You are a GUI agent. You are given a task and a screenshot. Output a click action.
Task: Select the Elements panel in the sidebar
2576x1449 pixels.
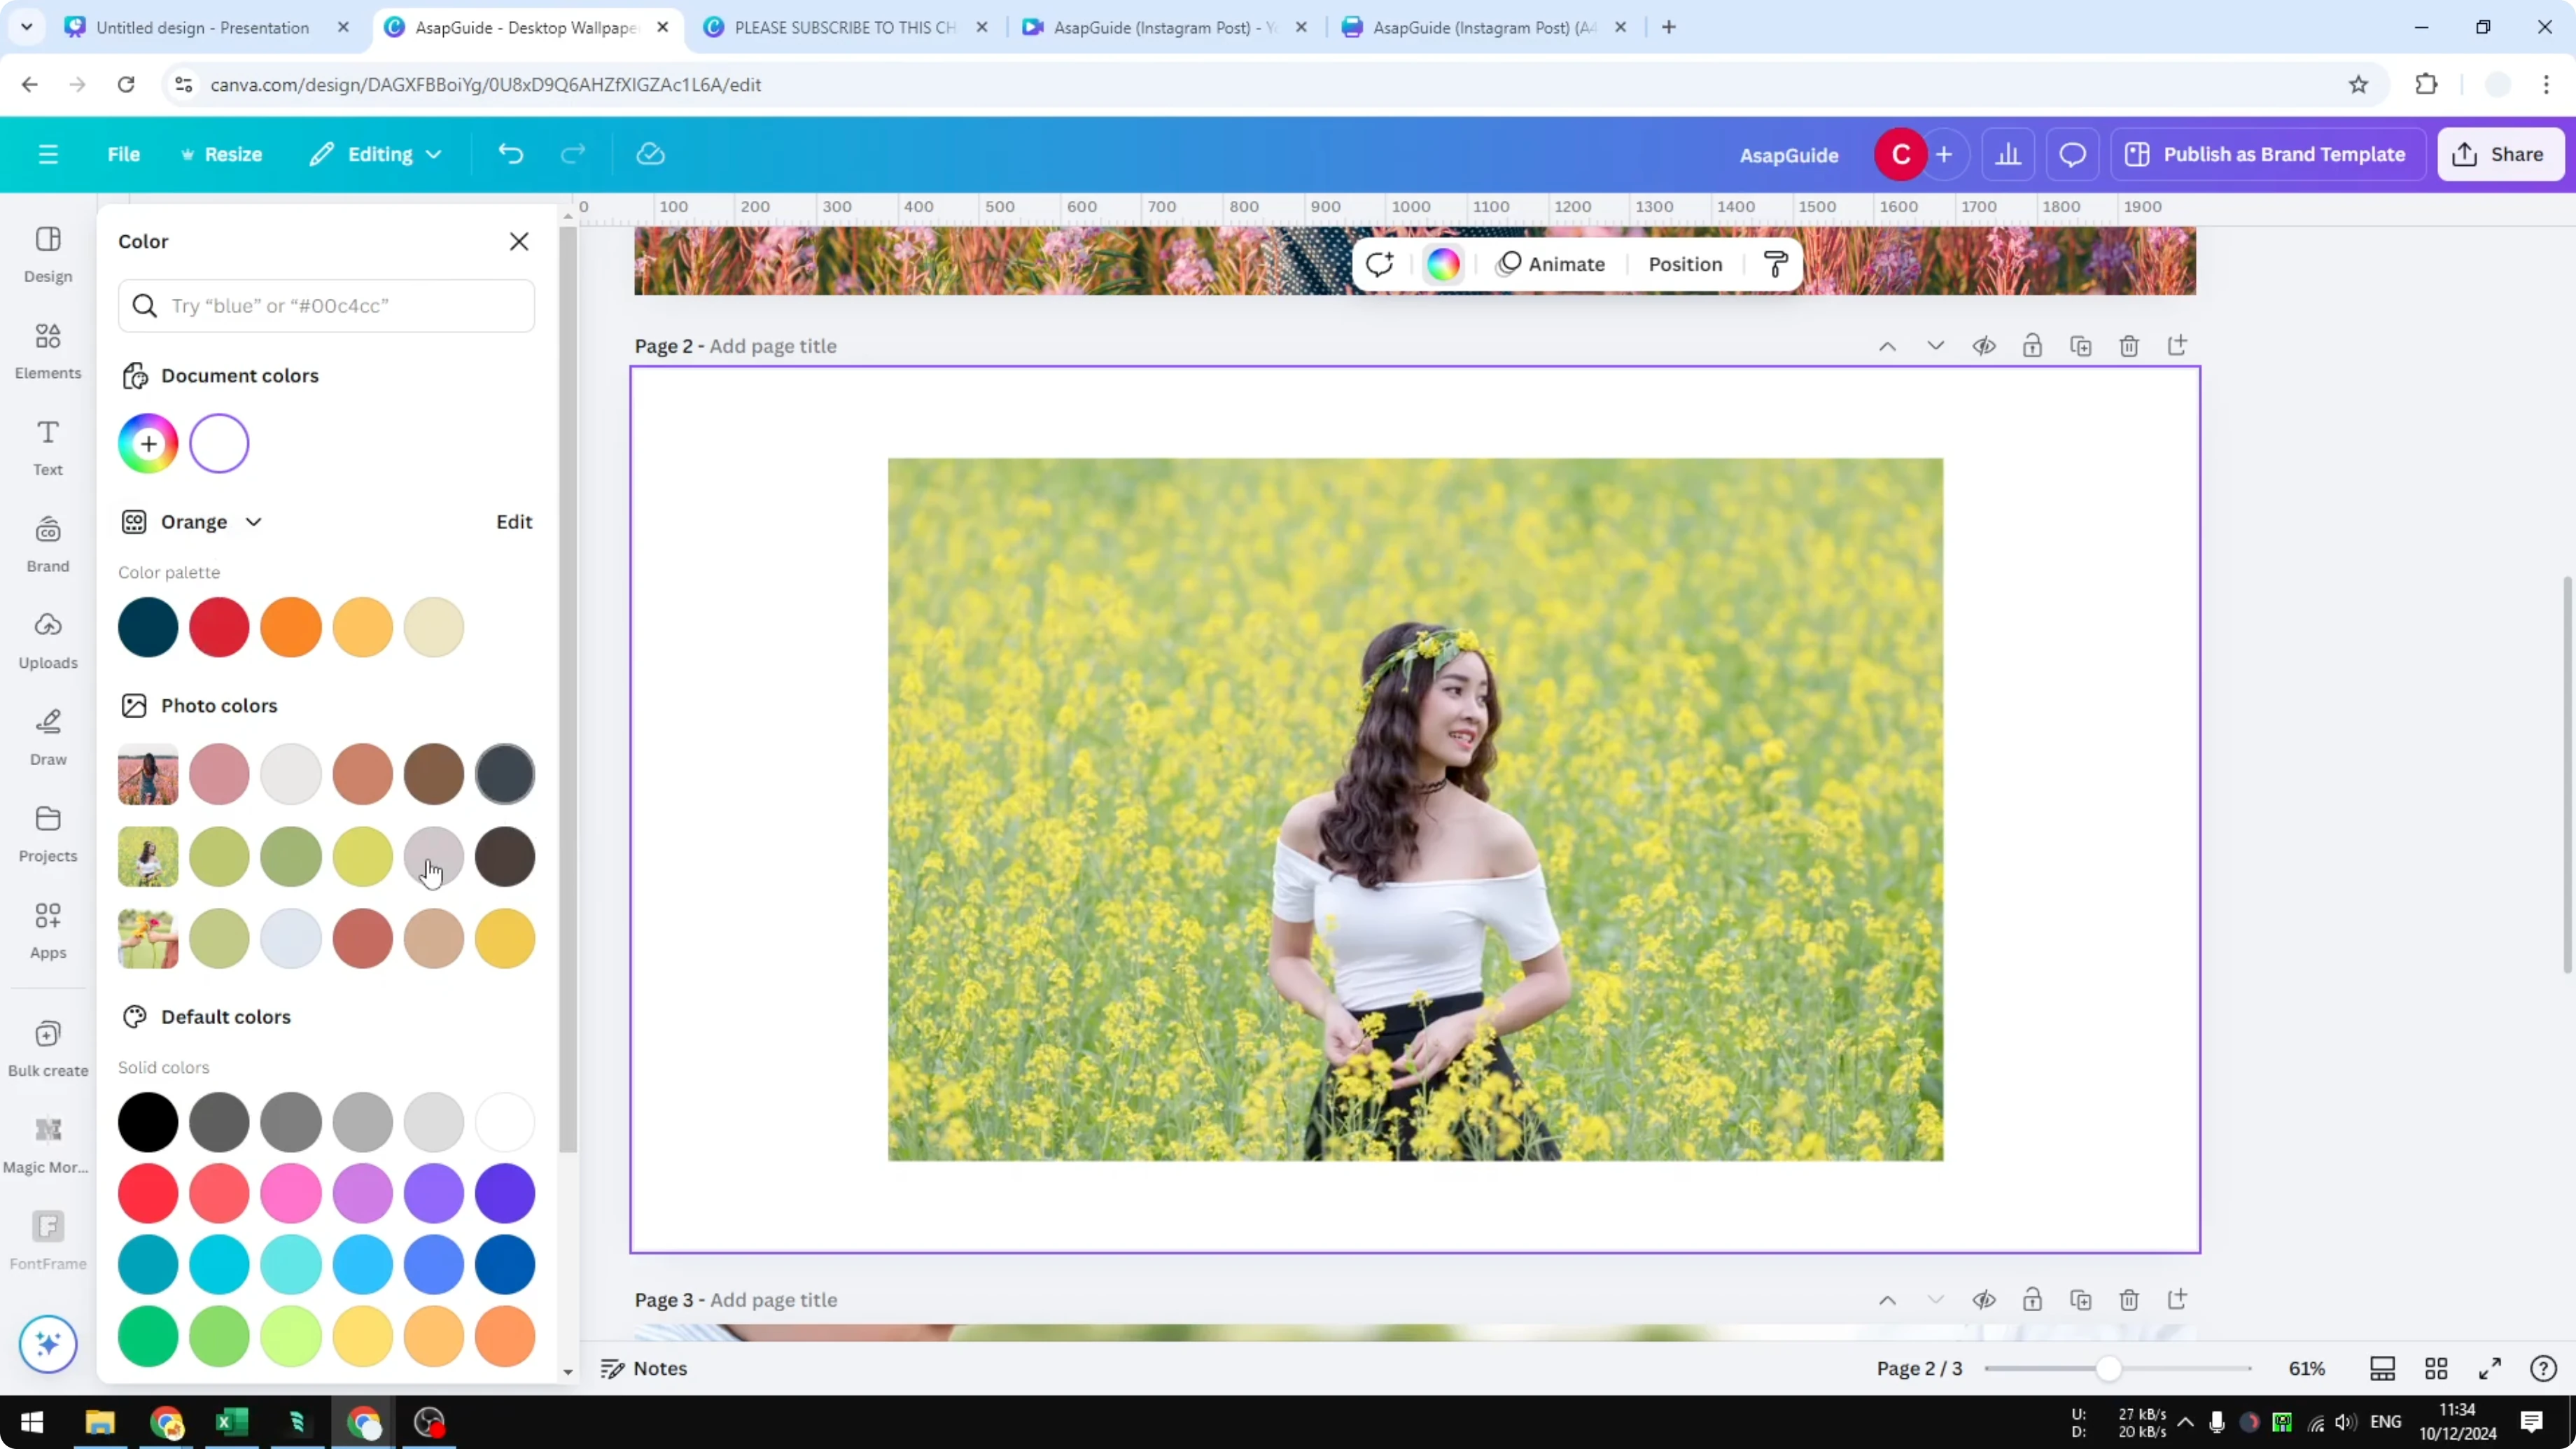tap(47, 350)
